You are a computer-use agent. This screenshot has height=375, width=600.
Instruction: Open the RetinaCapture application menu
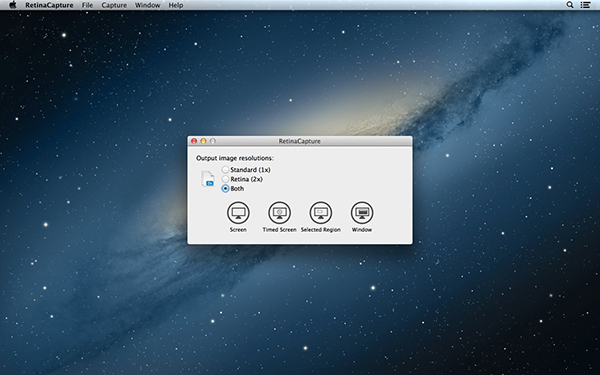click(x=49, y=5)
